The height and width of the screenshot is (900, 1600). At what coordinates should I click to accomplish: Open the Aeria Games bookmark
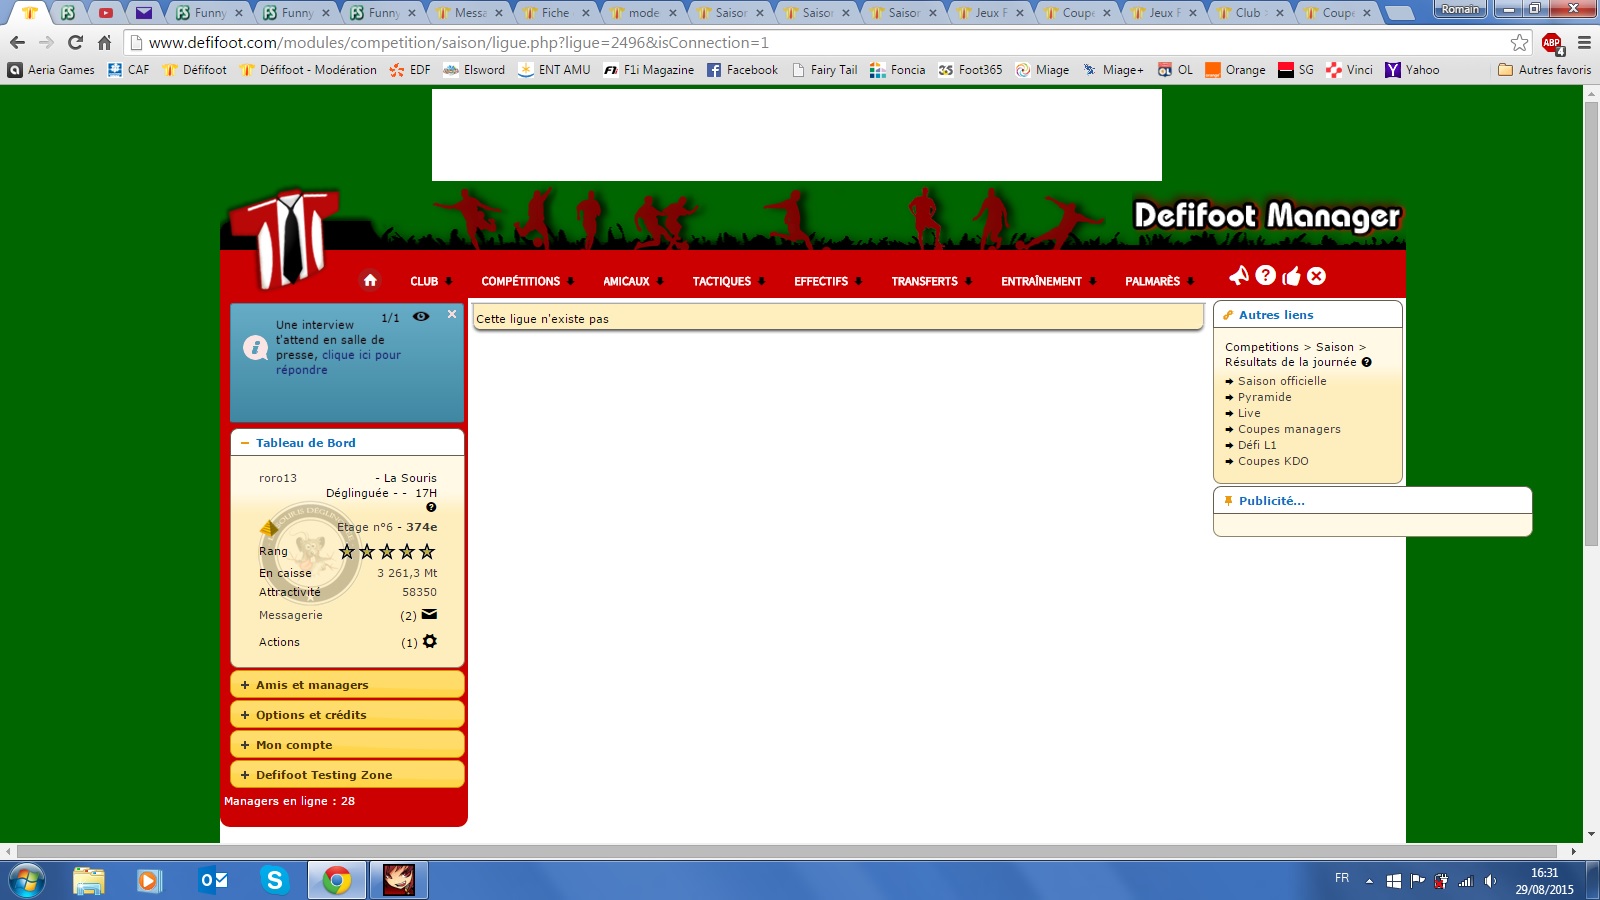tap(51, 70)
